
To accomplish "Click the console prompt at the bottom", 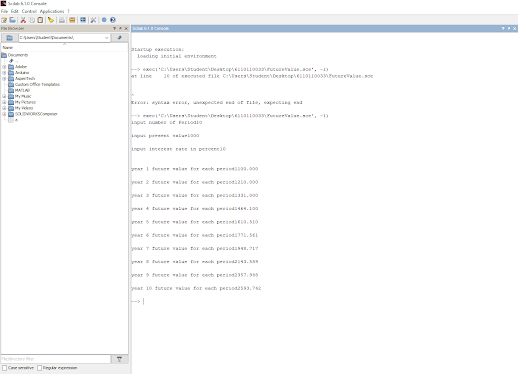I will click(x=137, y=301).
